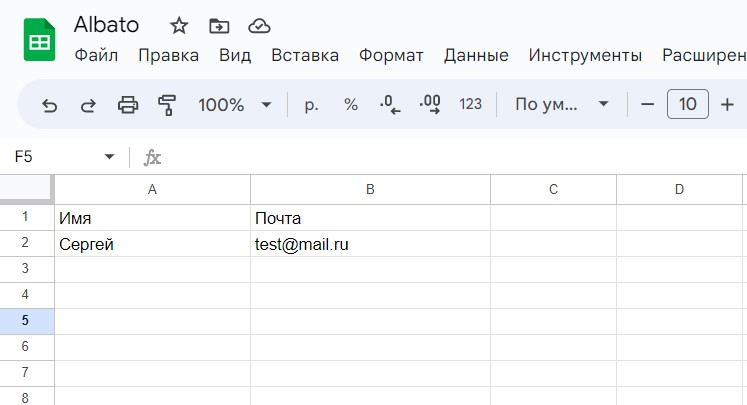The width and height of the screenshot is (747, 405).
Task: Select highlighted row 5 header
Action: coord(27,321)
